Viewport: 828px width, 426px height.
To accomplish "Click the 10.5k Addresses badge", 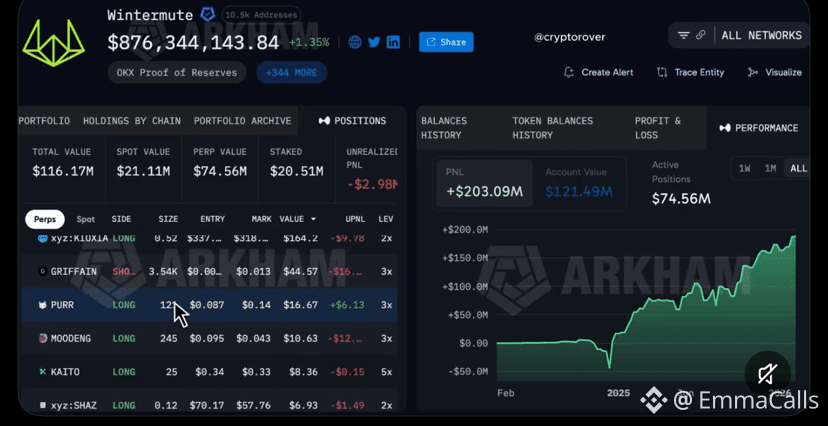I will point(261,15).
